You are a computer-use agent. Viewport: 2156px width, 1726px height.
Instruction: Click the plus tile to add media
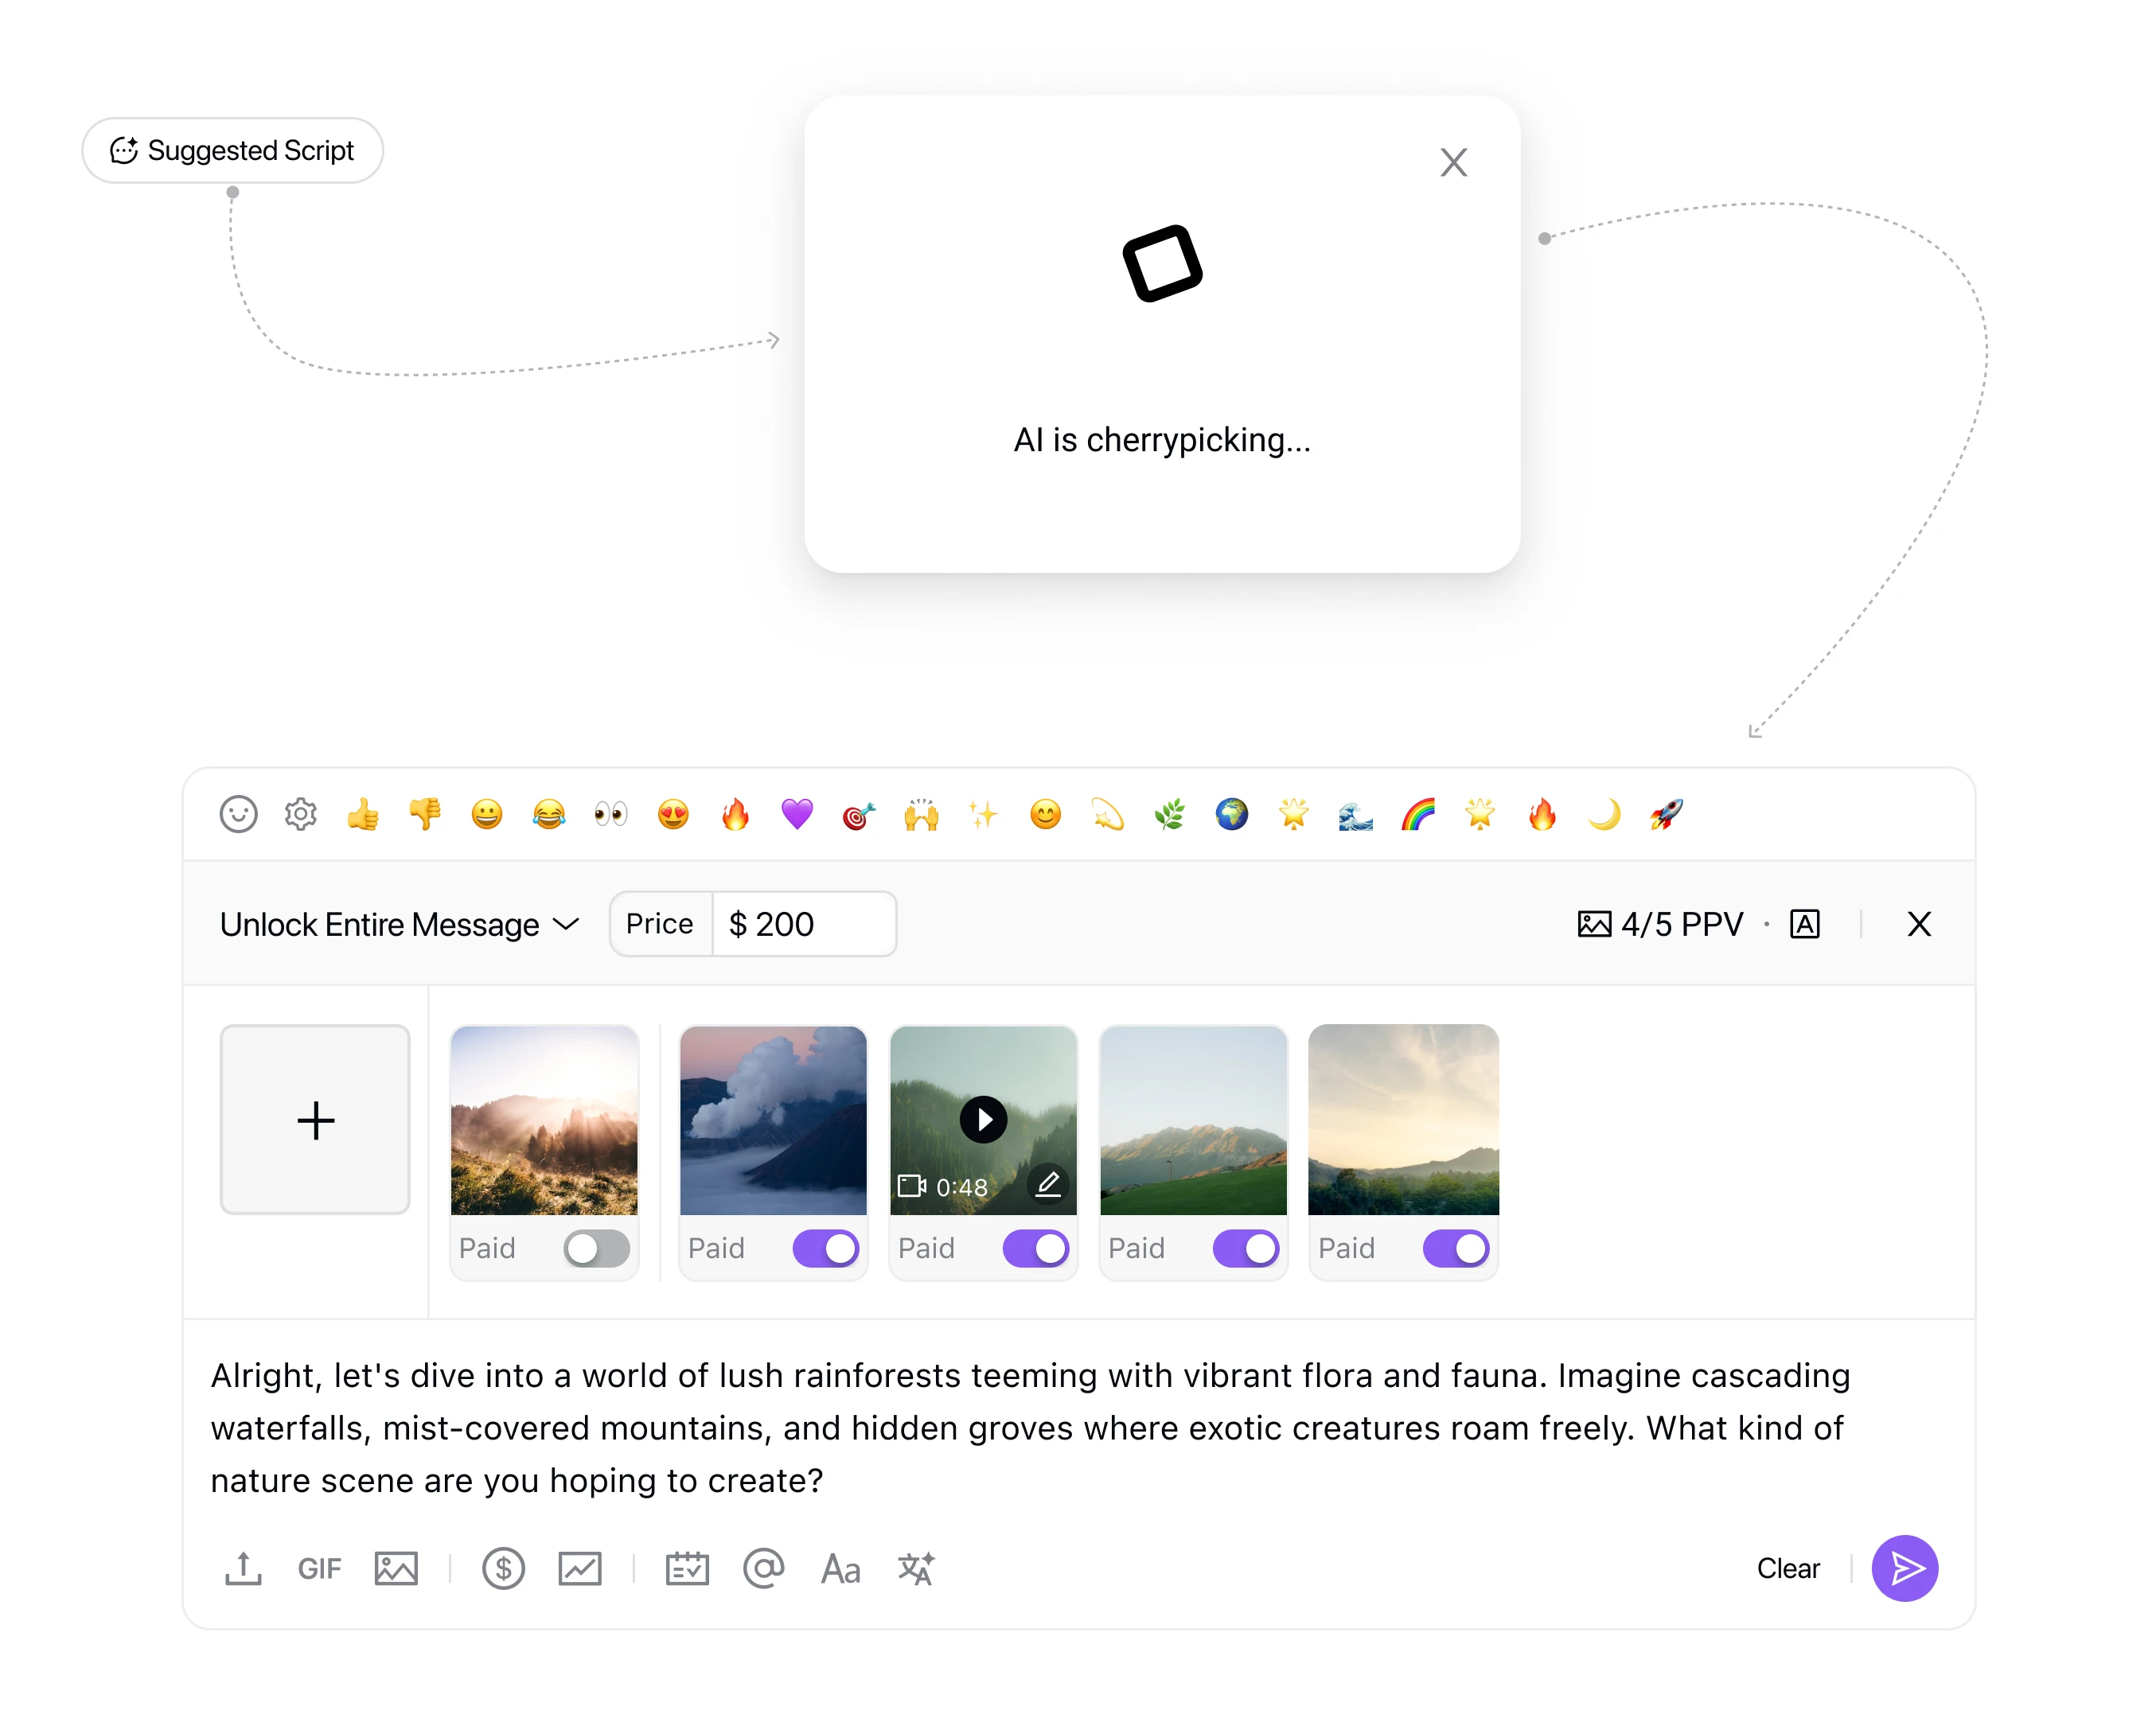pos(315,1119)
